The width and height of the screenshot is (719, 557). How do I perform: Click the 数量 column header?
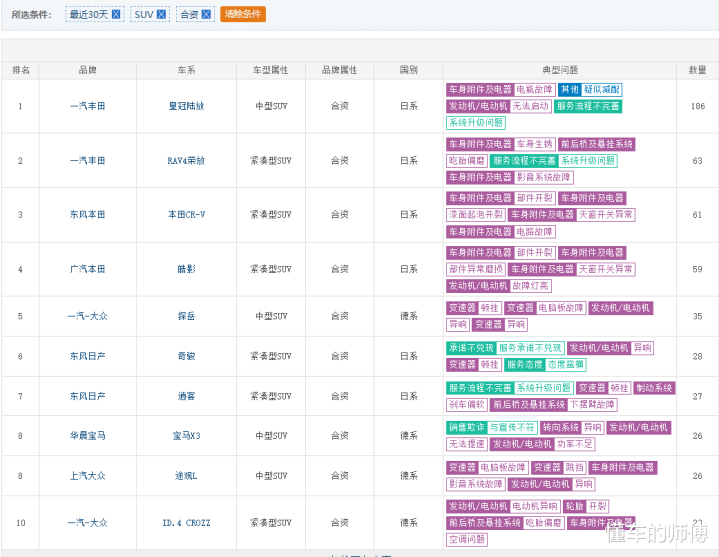click(x=697, y=70)
